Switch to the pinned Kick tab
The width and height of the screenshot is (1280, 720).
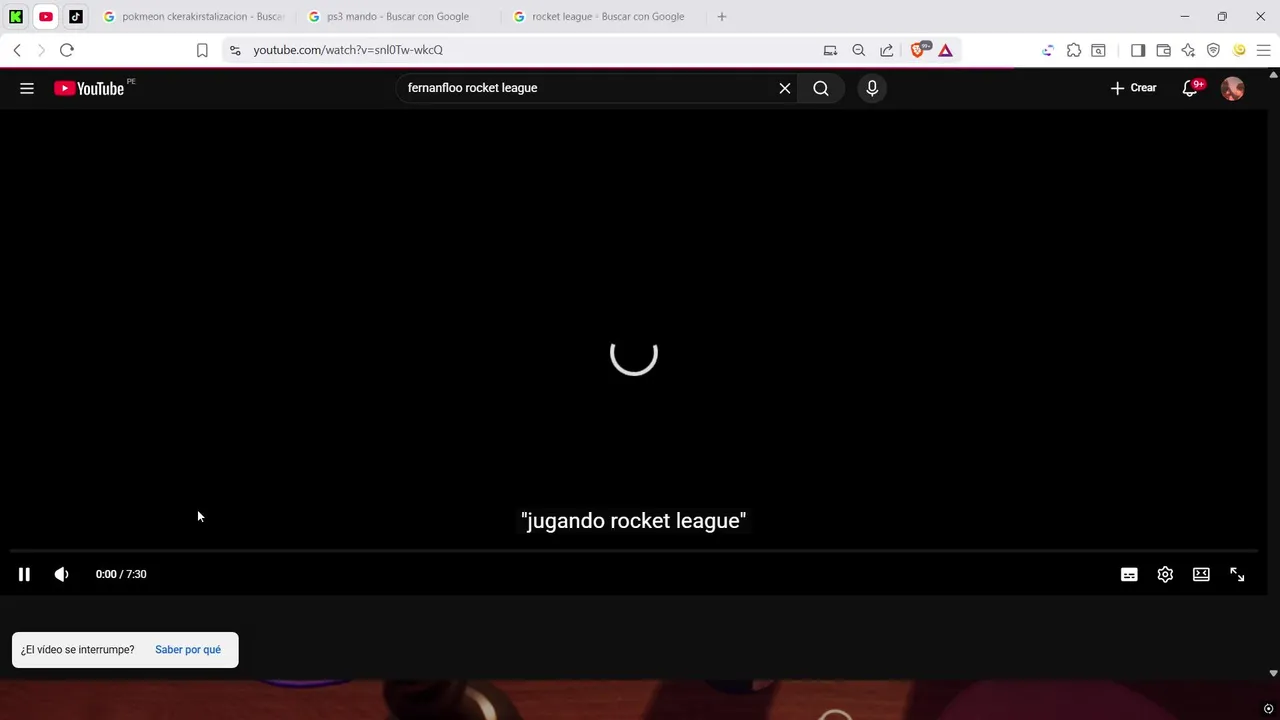coord(16,16)
